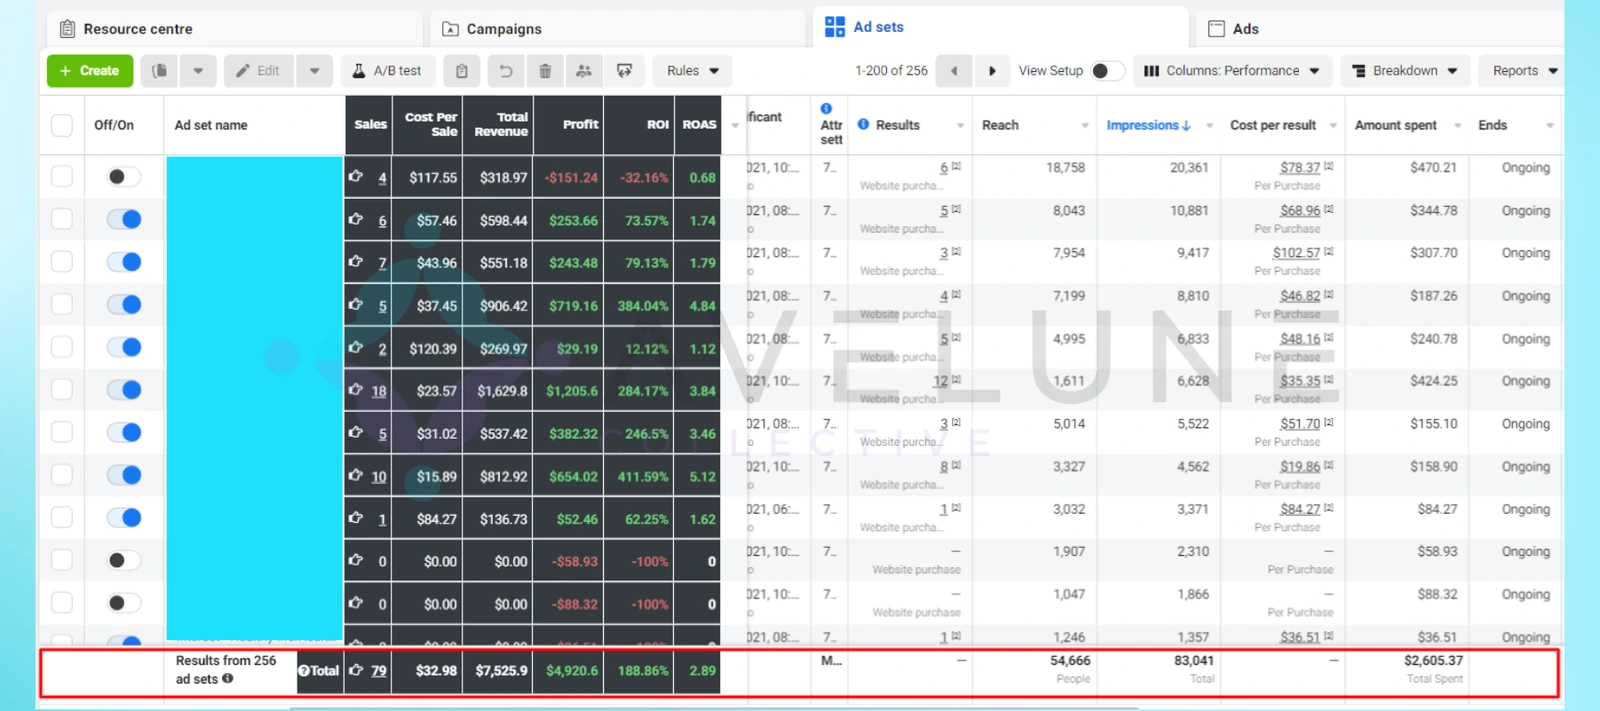Click the Edit button
The image size is (1600, 711).
tap(259, 71)
